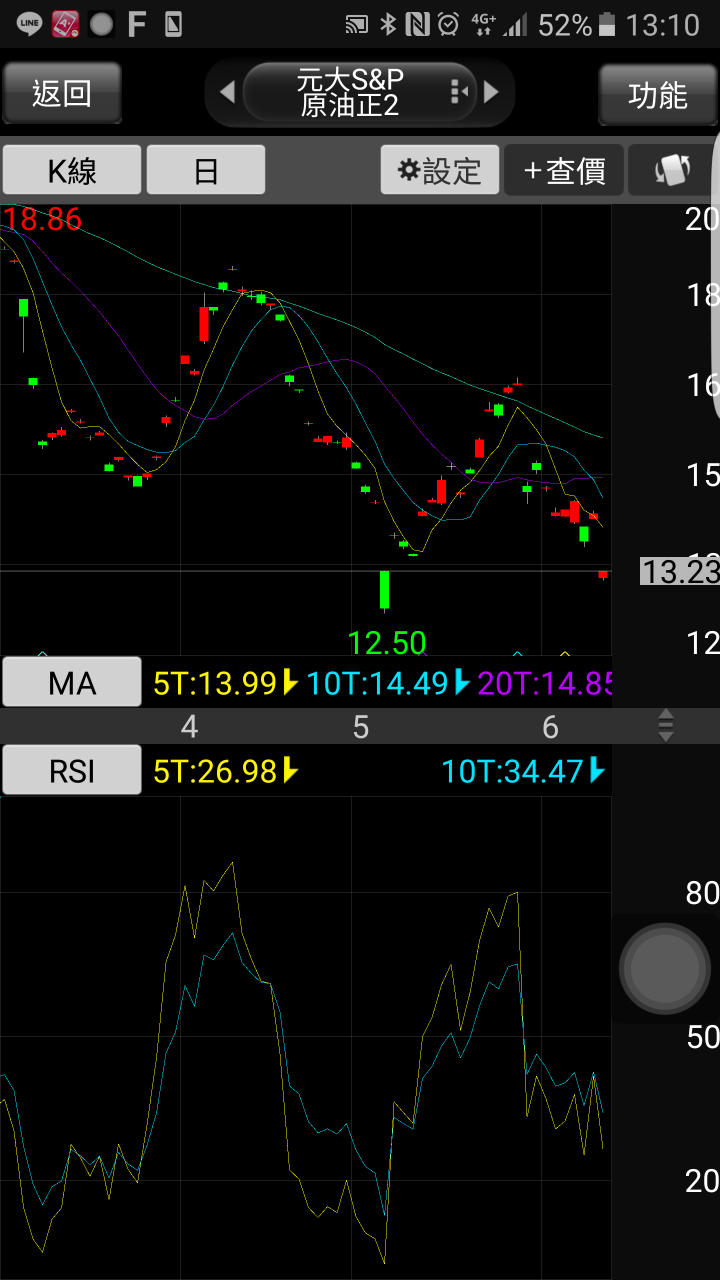Image resolution: width=720 pixels, height=1280 pixels.
Task: Open the RSI indicator selector
Action: tap(72, 770)
